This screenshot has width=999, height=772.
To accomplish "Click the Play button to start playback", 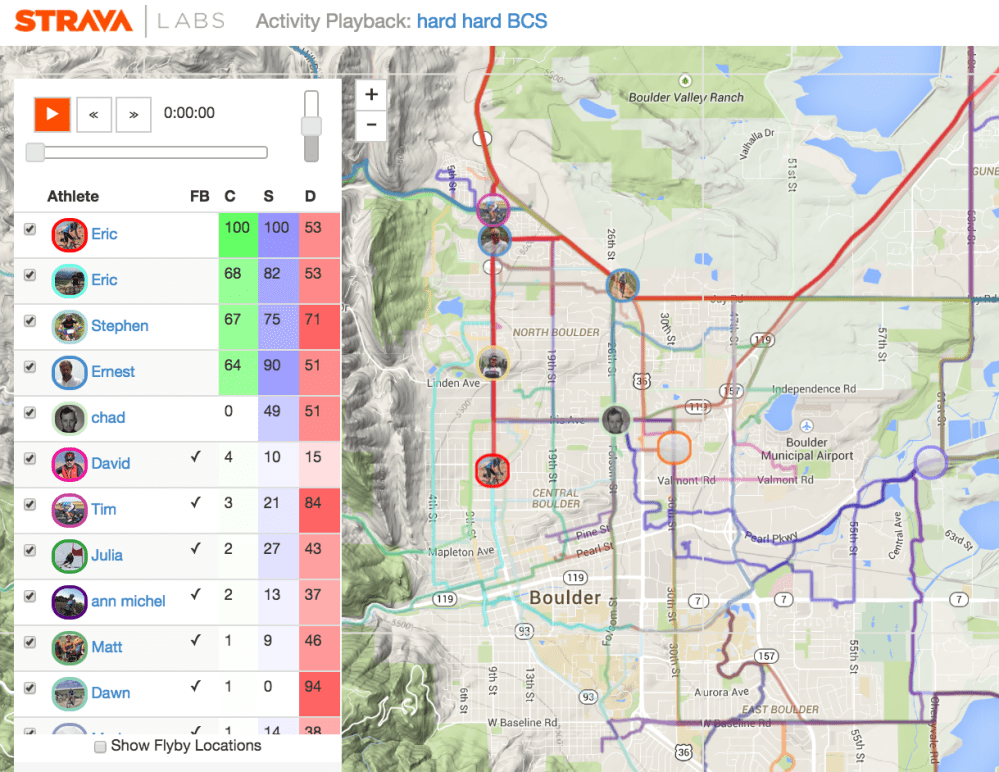I will 52,114.
